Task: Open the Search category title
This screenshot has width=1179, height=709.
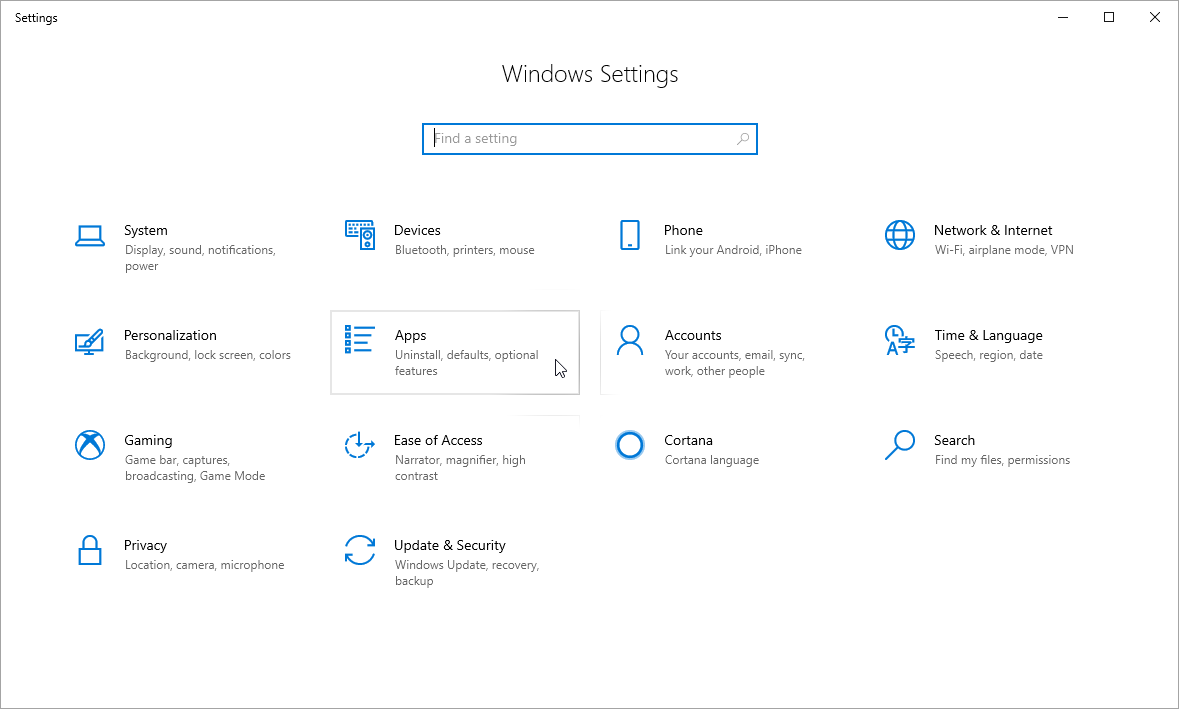Action: click(x=954, y=441)
